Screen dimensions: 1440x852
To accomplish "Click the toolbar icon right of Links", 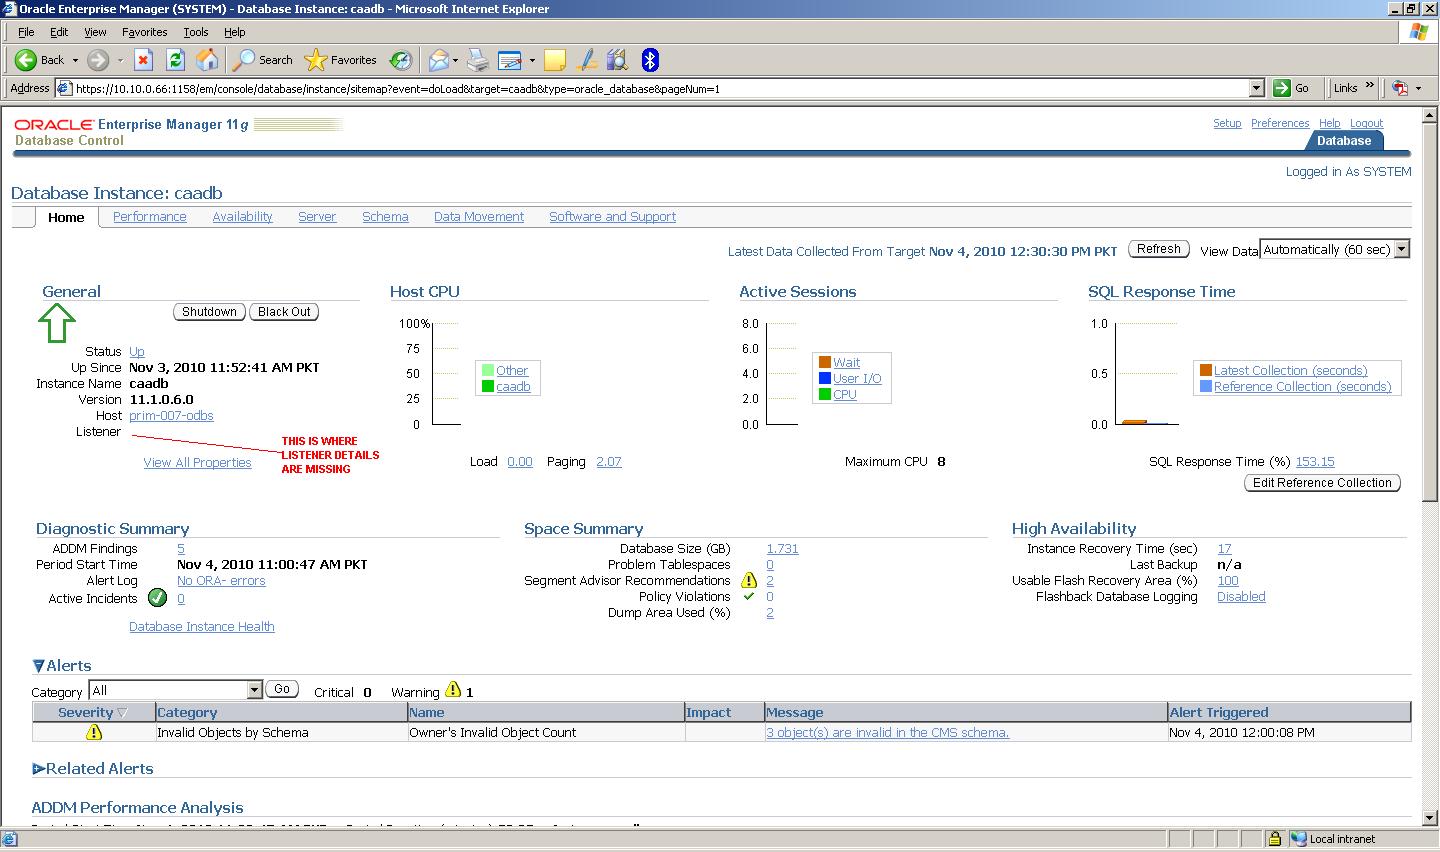I will (1400, 88).
